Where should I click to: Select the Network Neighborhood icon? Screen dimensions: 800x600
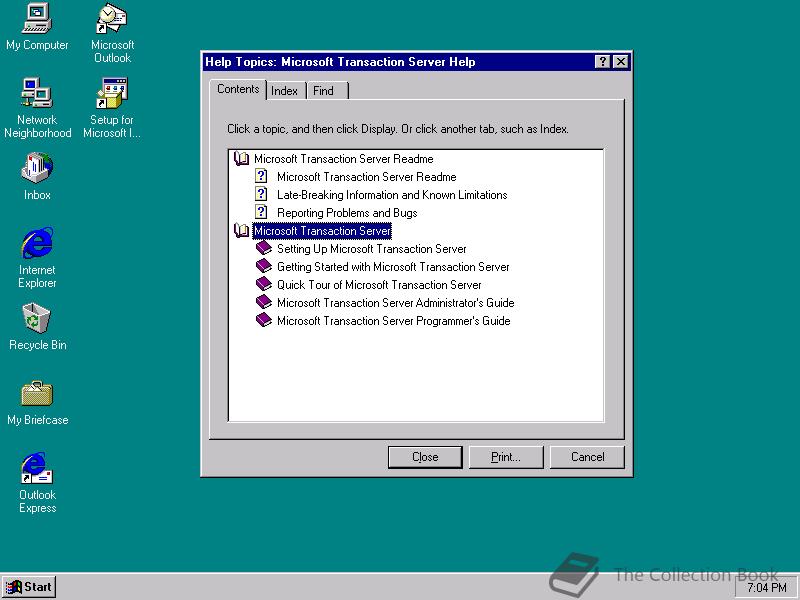[x=37, y=108]
